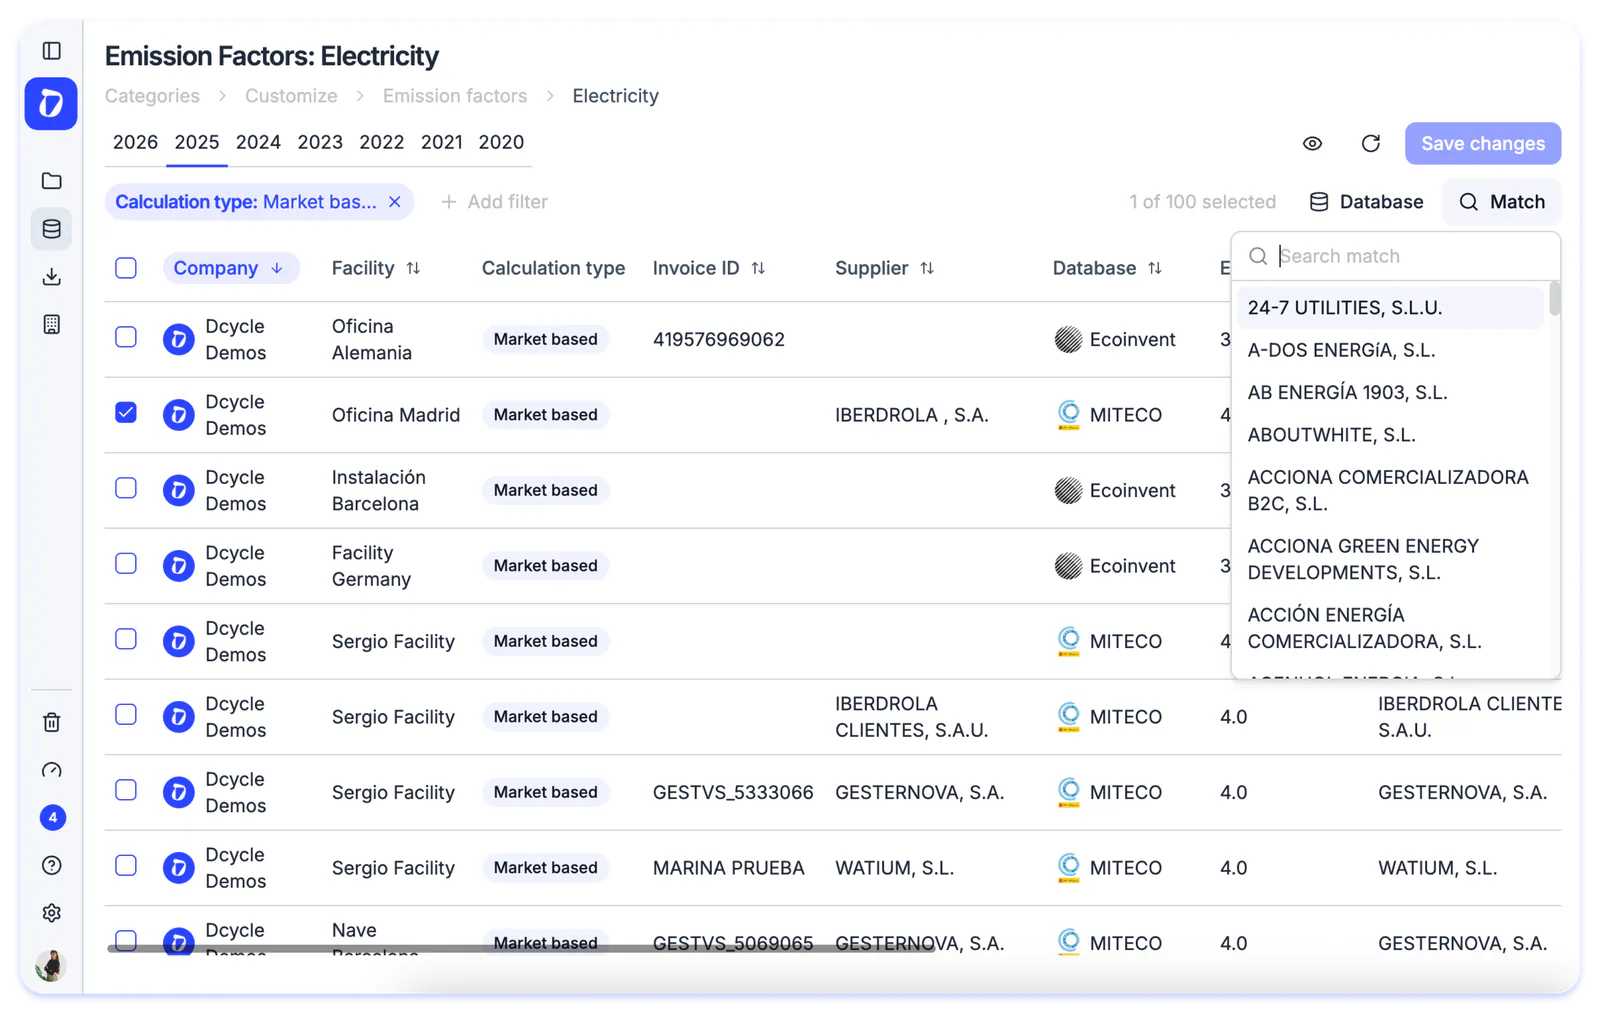
Task: Open the folder icon in sidebar
Action: coord(51,181)
